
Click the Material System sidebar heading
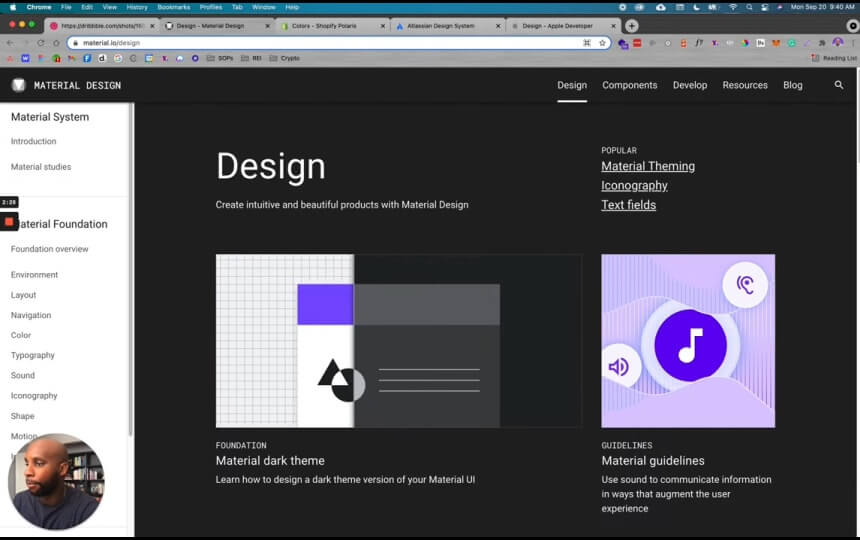50,117
